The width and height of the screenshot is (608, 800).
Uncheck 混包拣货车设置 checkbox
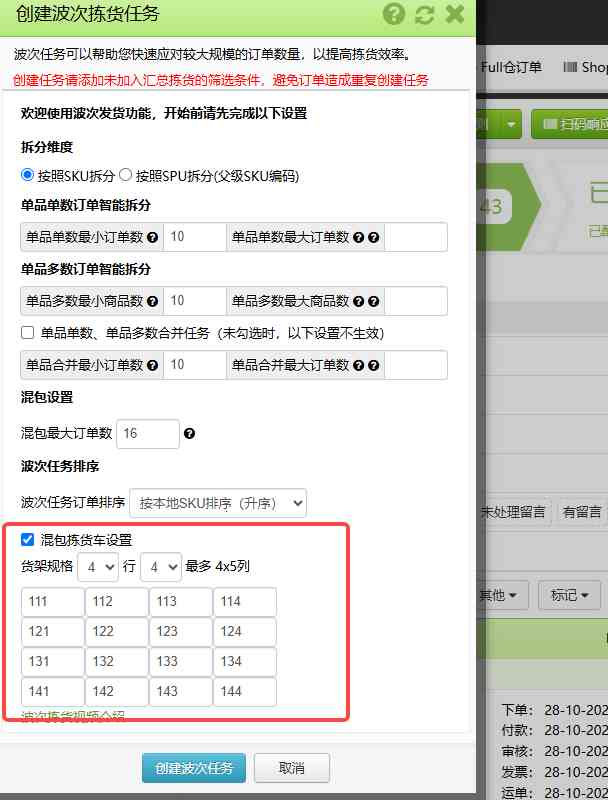pyautogui.click(x=28, y=539)
